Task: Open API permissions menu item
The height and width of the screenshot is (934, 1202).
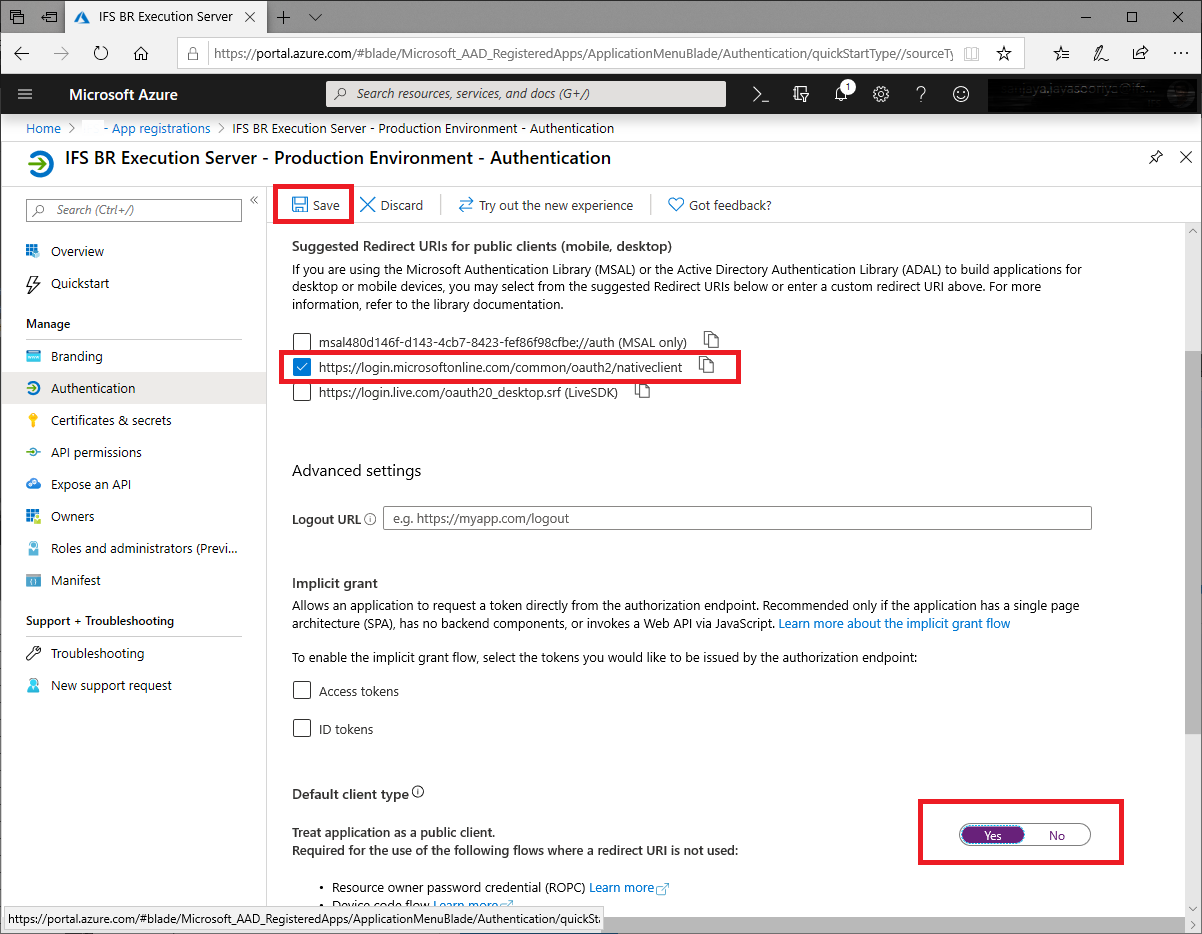Action: 96,452
